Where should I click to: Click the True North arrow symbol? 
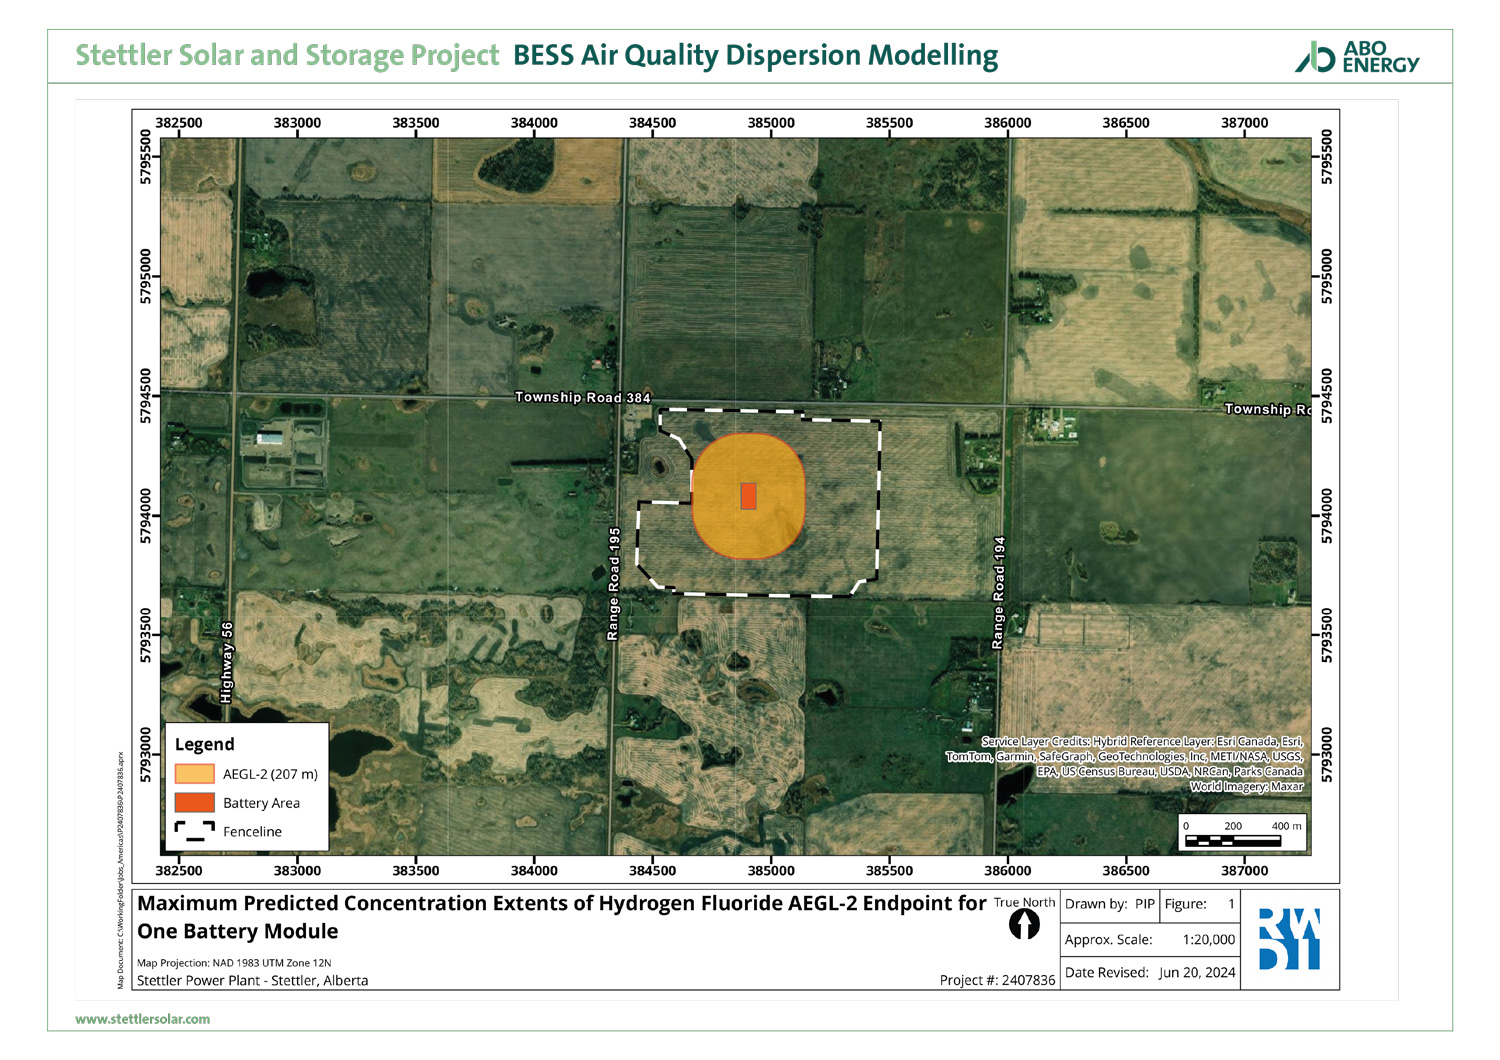pyautogui.click(x=1024, y=925)
